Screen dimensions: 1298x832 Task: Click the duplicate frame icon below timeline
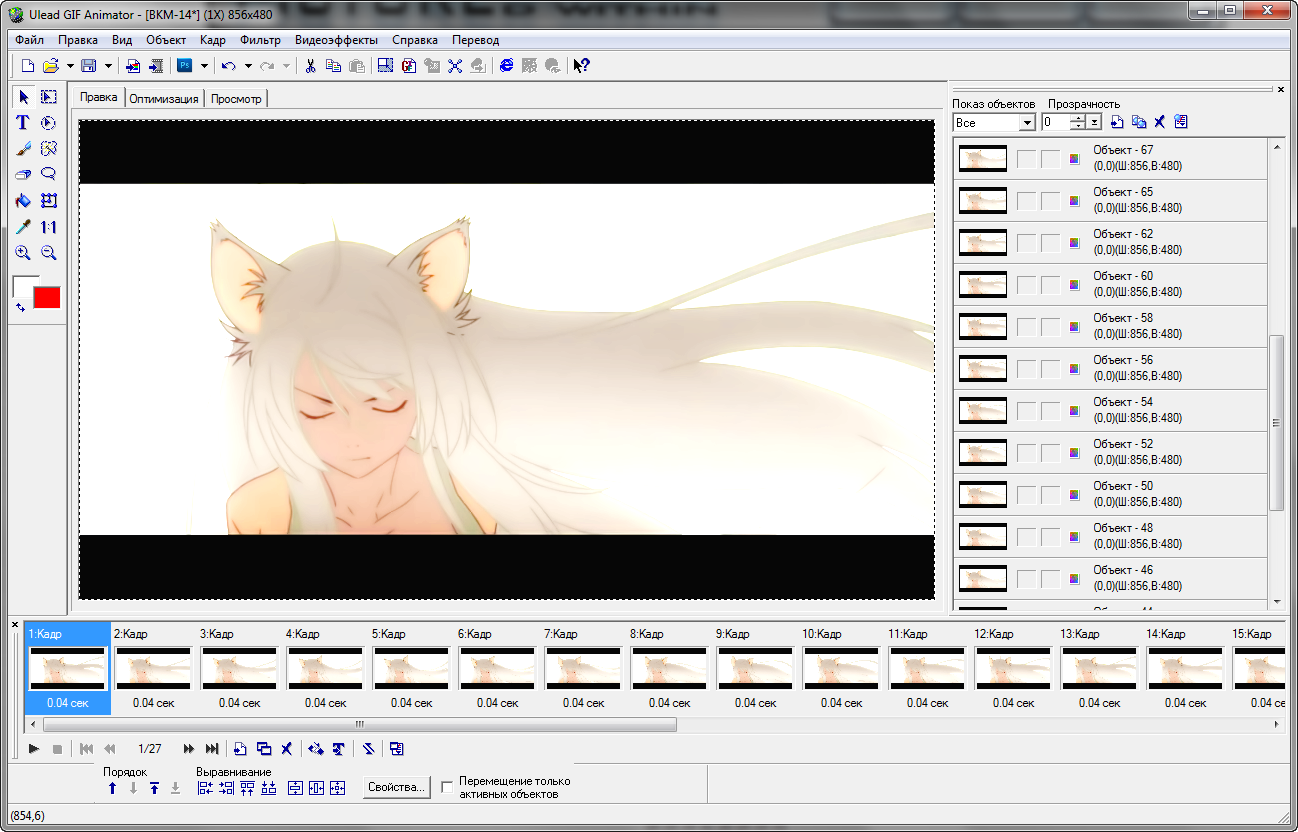pos(264,748)
